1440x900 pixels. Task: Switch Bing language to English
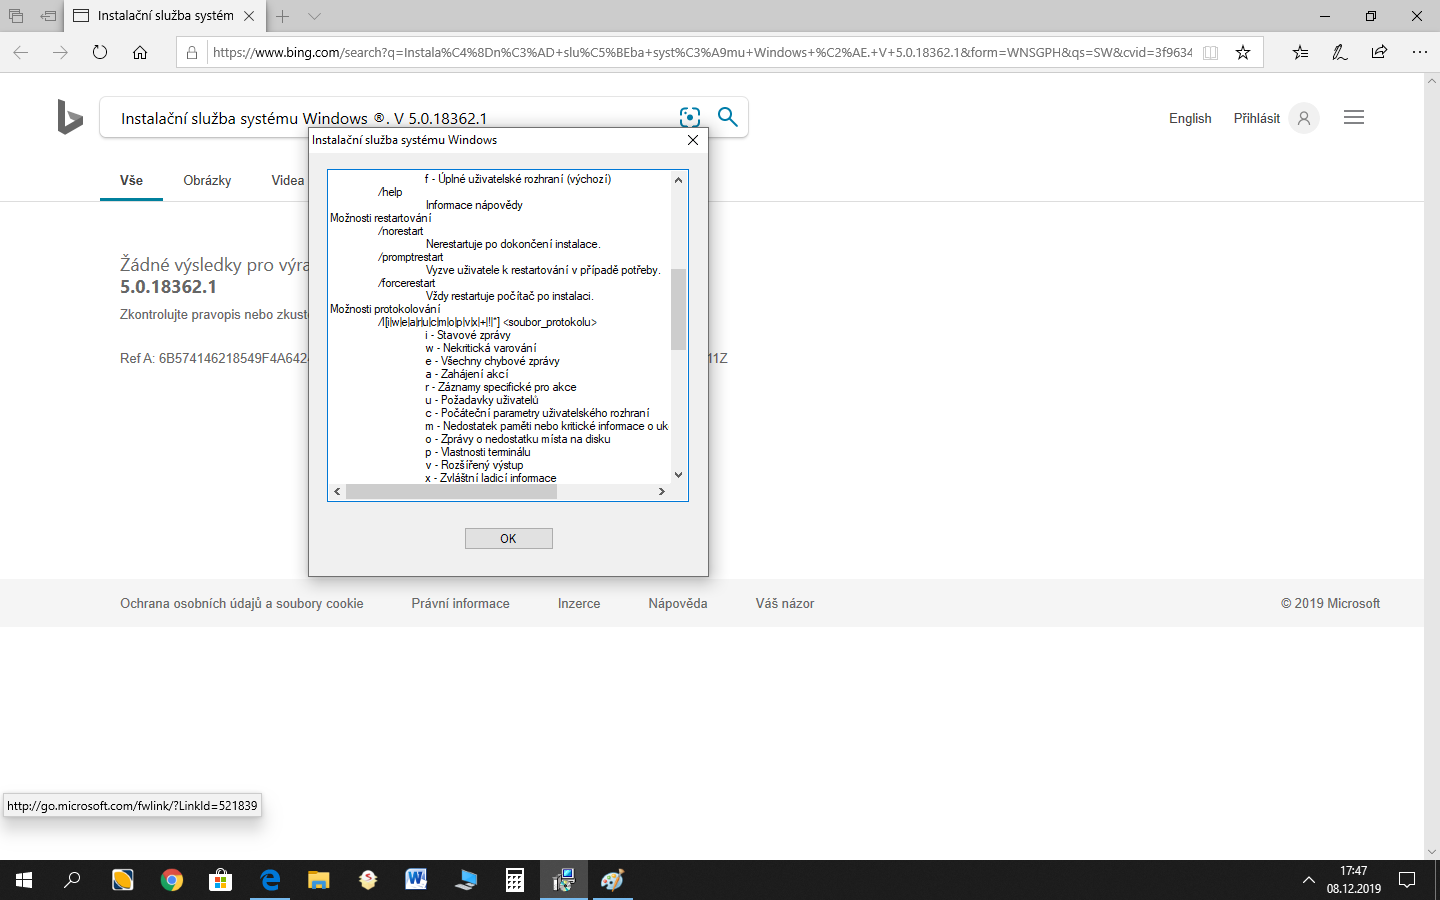(x=1190, y=118)
